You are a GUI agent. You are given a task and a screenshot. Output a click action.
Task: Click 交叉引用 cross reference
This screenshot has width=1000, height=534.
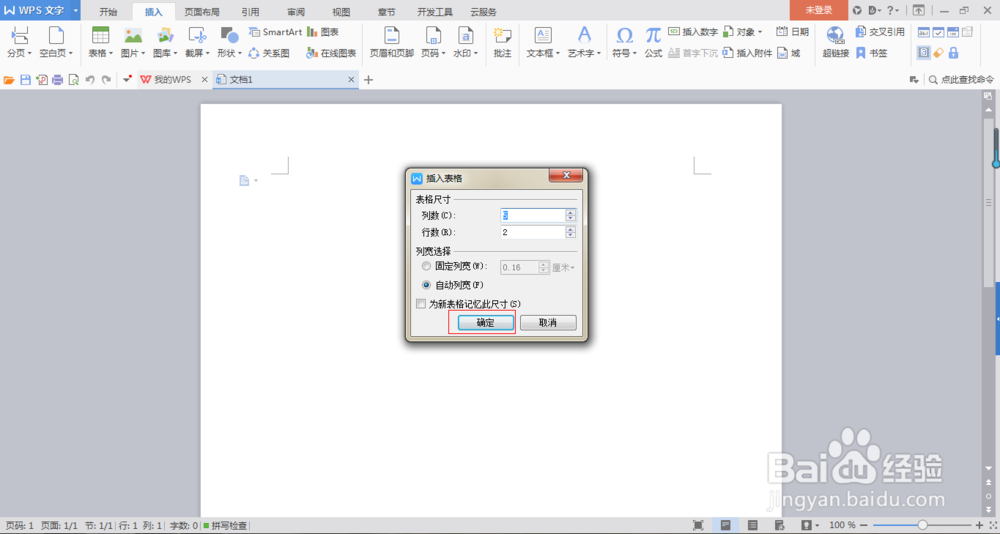[x=879, y=32]
